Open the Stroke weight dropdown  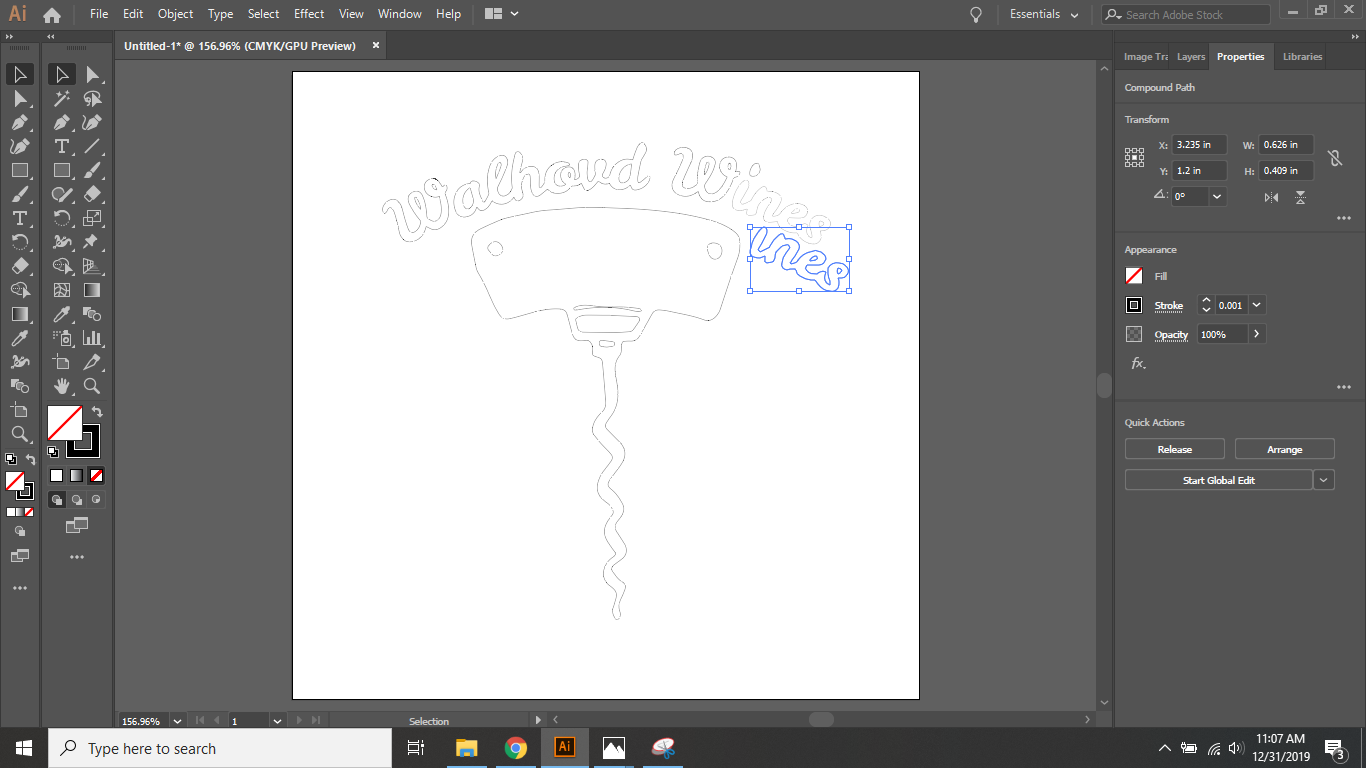click(x=1257, y=304)
